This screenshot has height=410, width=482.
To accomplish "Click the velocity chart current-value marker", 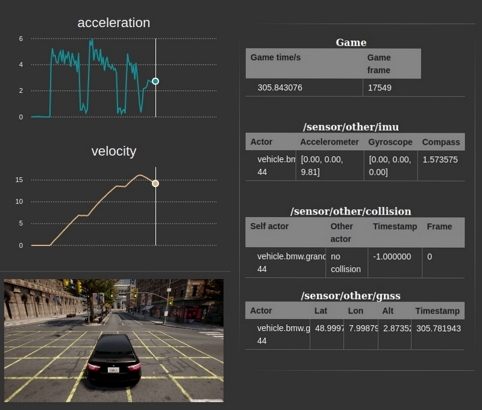I will (155, 183).
